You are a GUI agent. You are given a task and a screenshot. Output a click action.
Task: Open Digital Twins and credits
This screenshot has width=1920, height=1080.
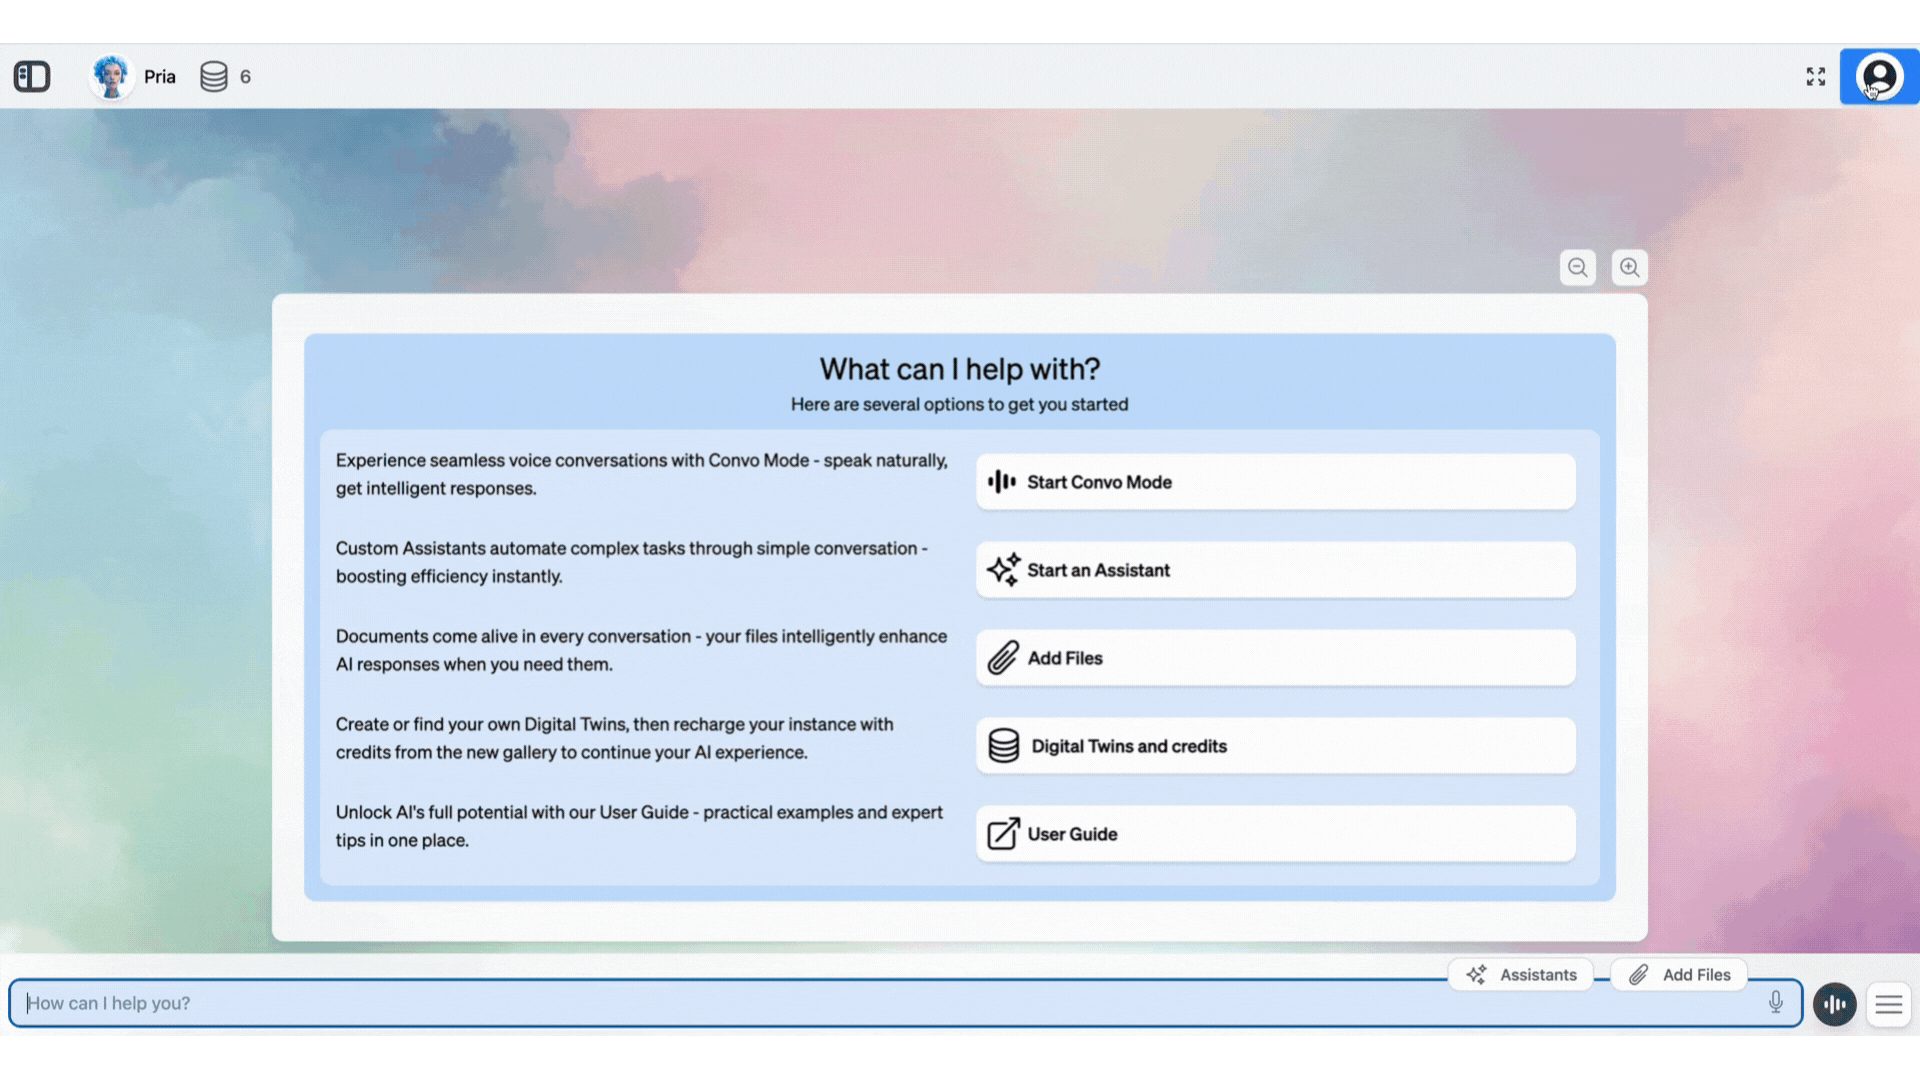point(1275,746)
